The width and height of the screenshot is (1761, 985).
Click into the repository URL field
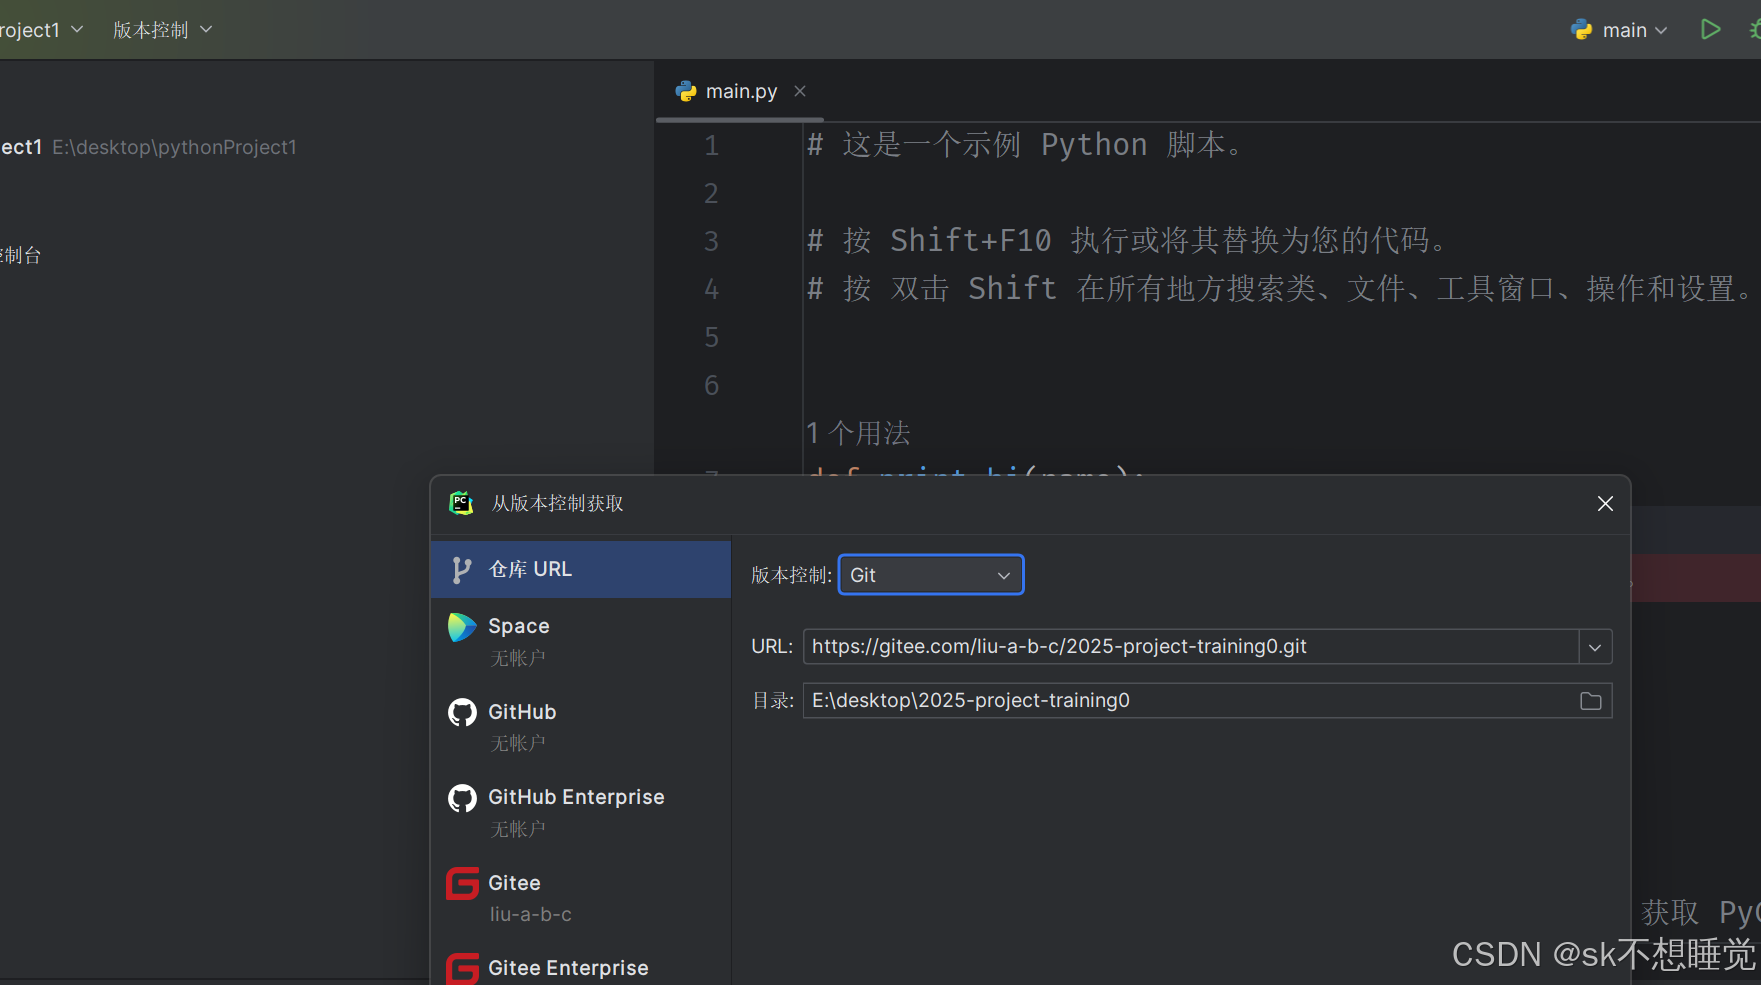(x=1190, y=646)
